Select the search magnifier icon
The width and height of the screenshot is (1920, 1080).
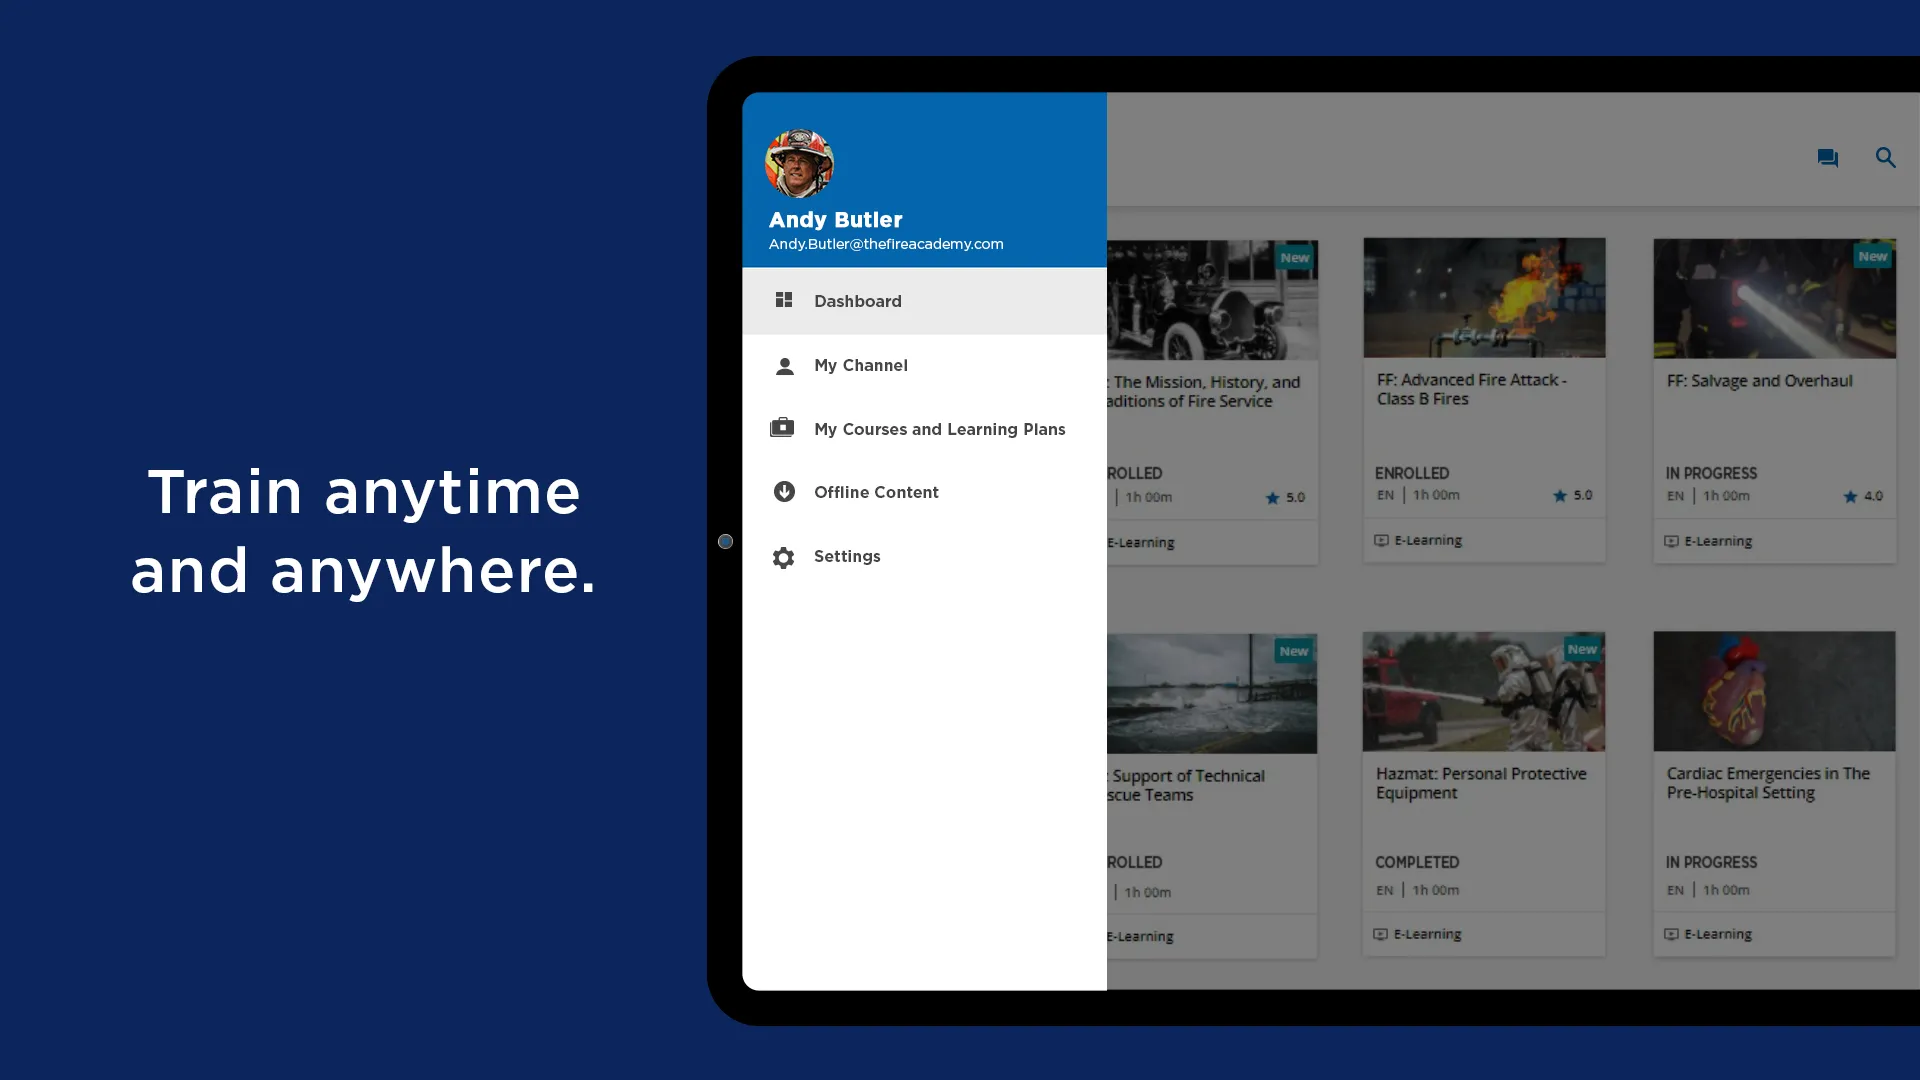[x=1886, y=157]
